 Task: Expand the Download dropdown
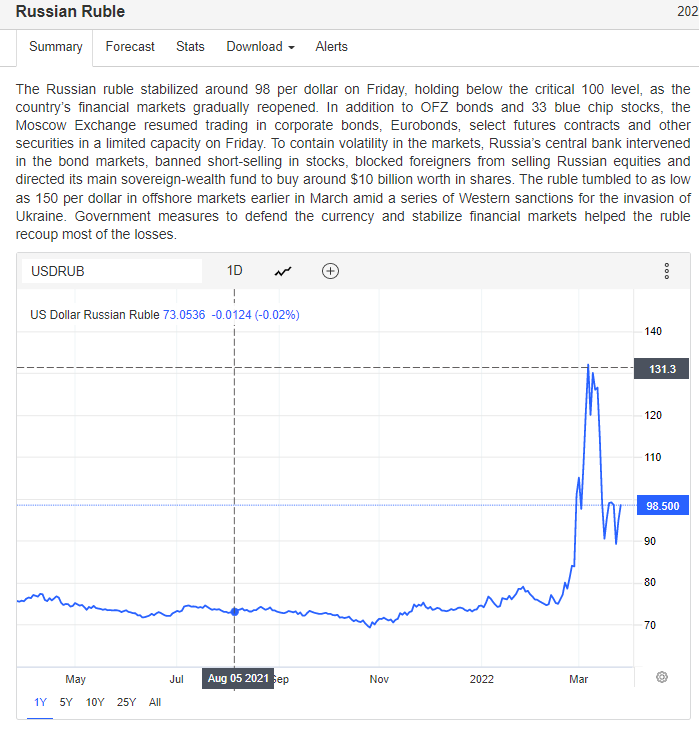coord(260,47)
